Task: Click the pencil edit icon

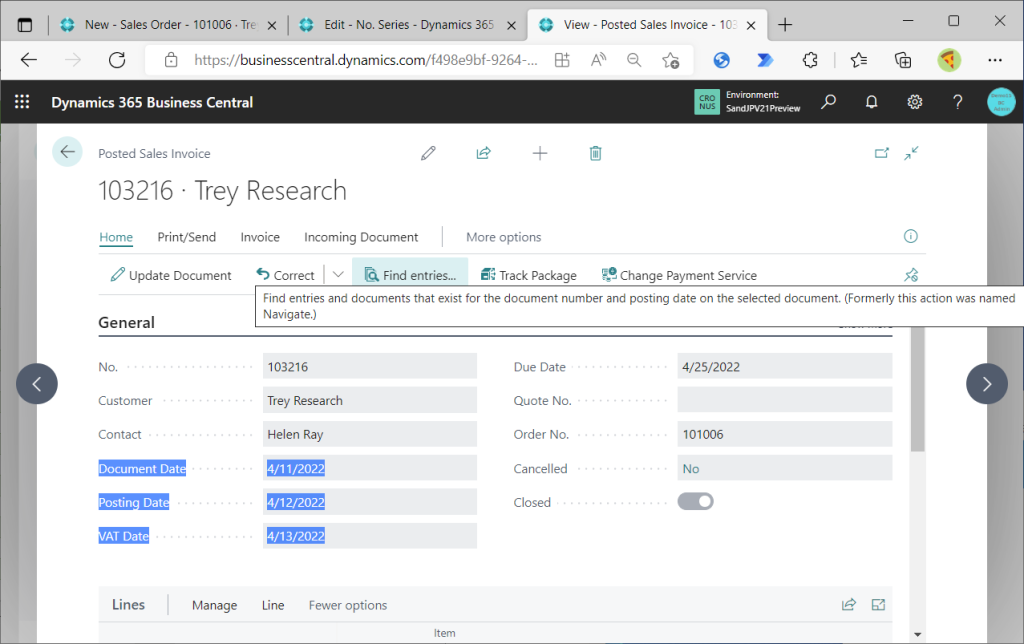Action: tap(428, 153)
